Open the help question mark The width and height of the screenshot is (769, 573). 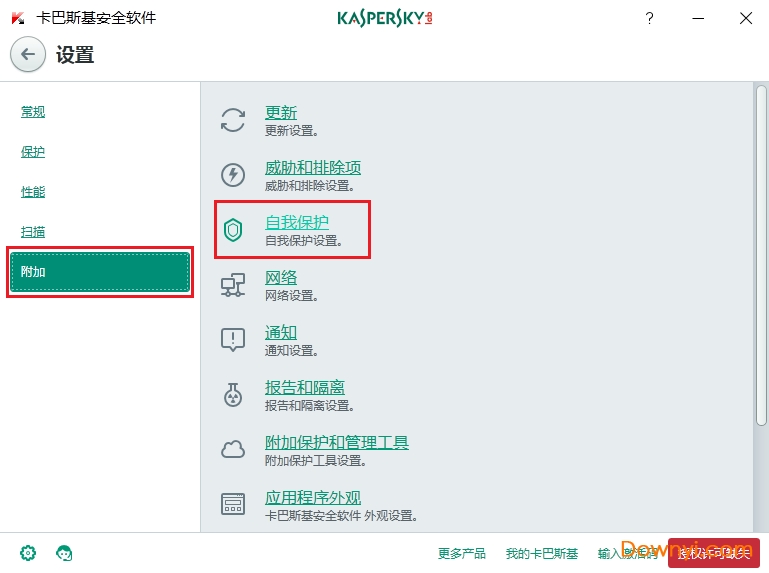pos(650,18)
